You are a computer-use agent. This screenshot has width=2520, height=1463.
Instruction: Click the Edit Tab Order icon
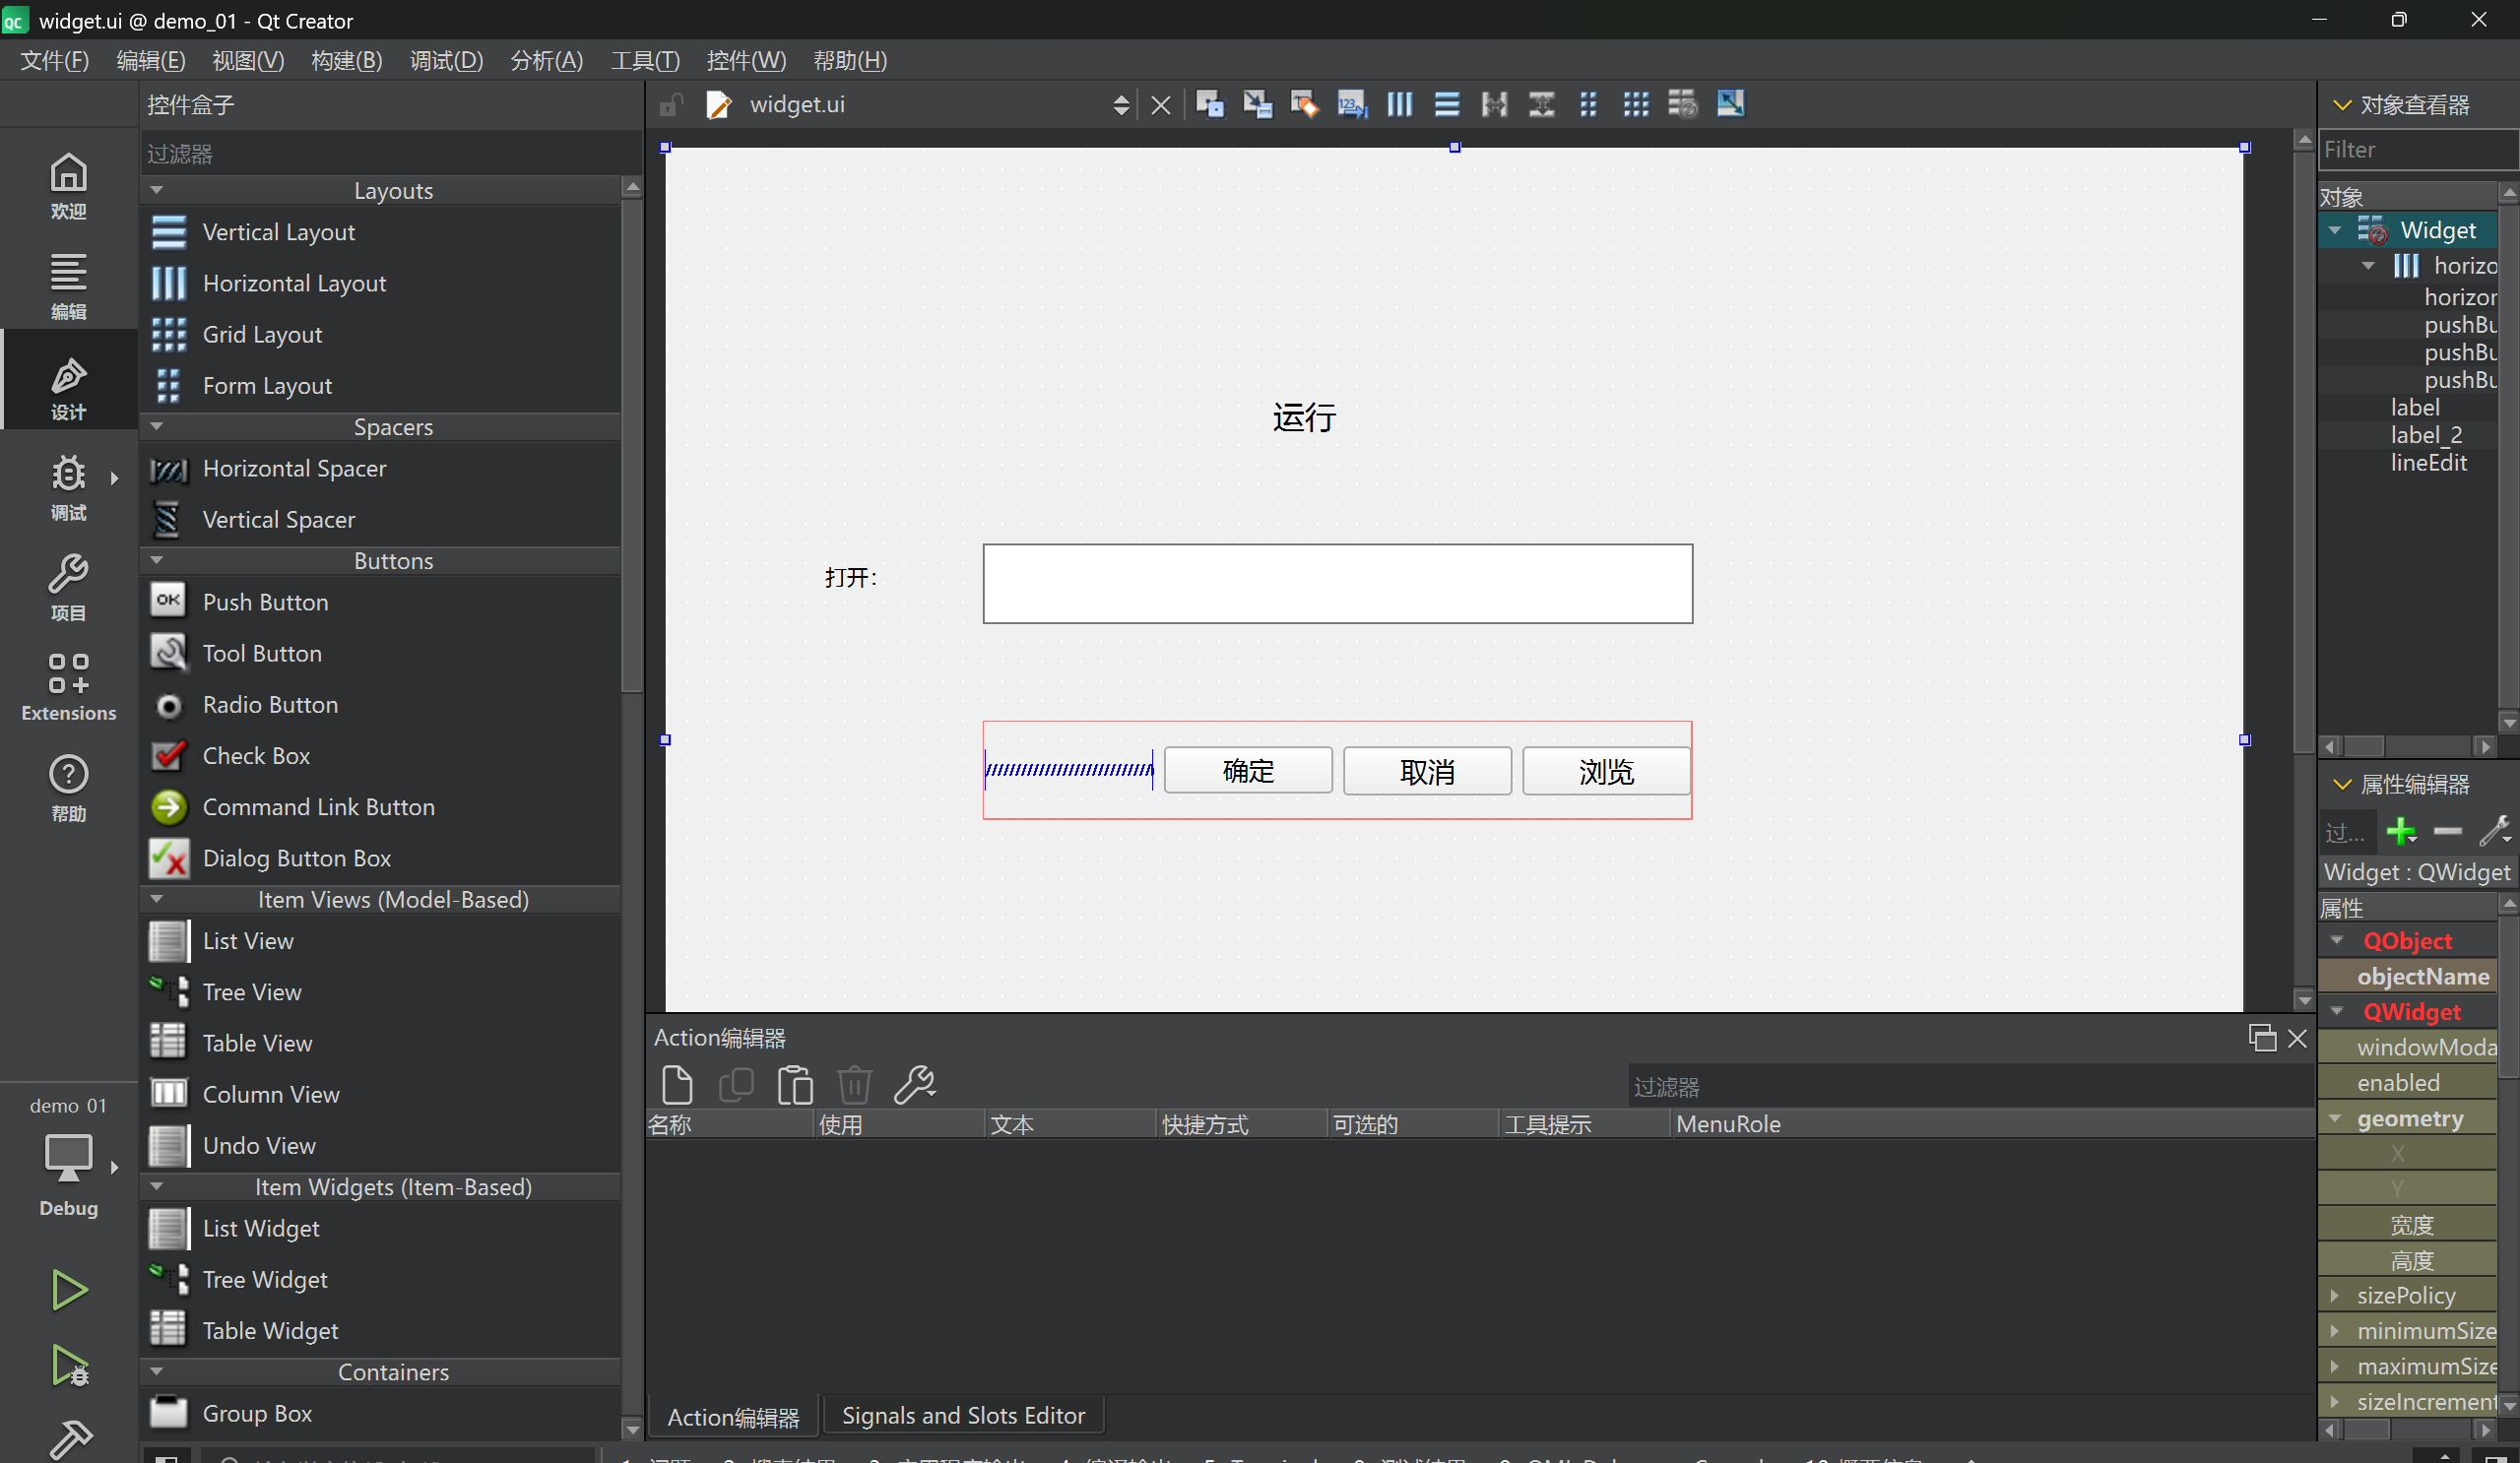coord(1351,104)
